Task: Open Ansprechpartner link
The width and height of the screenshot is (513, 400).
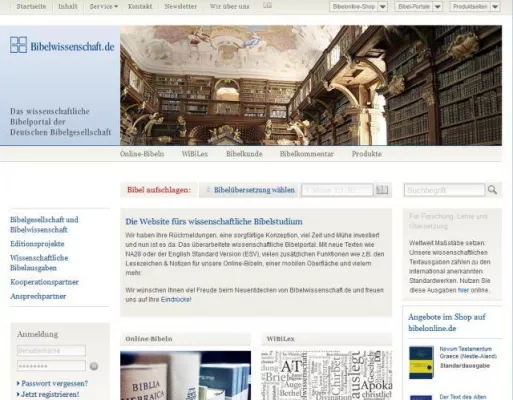Action: coord(38,296)
